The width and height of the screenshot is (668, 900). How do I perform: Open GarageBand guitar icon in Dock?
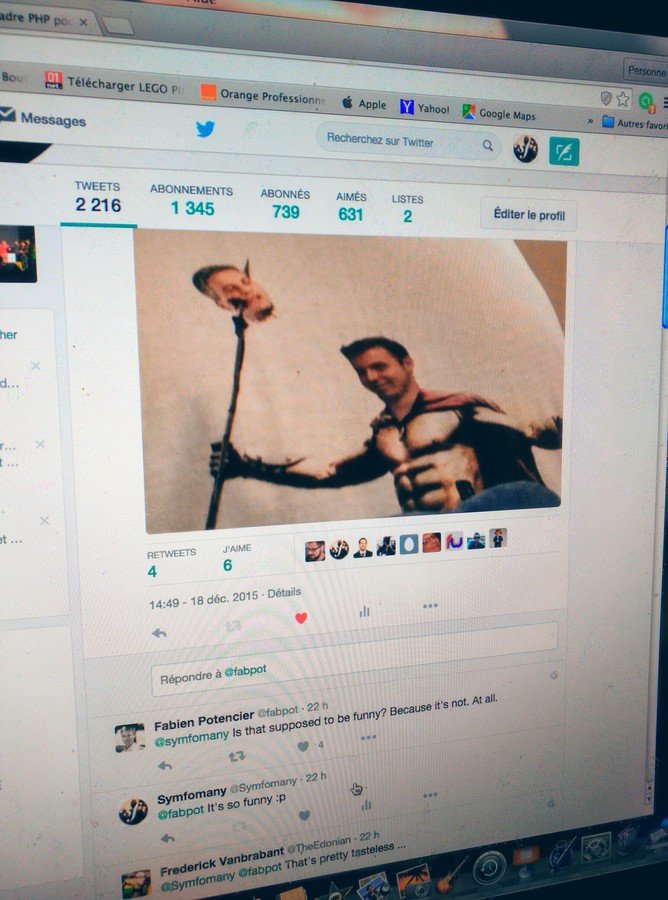click(452, 875)
